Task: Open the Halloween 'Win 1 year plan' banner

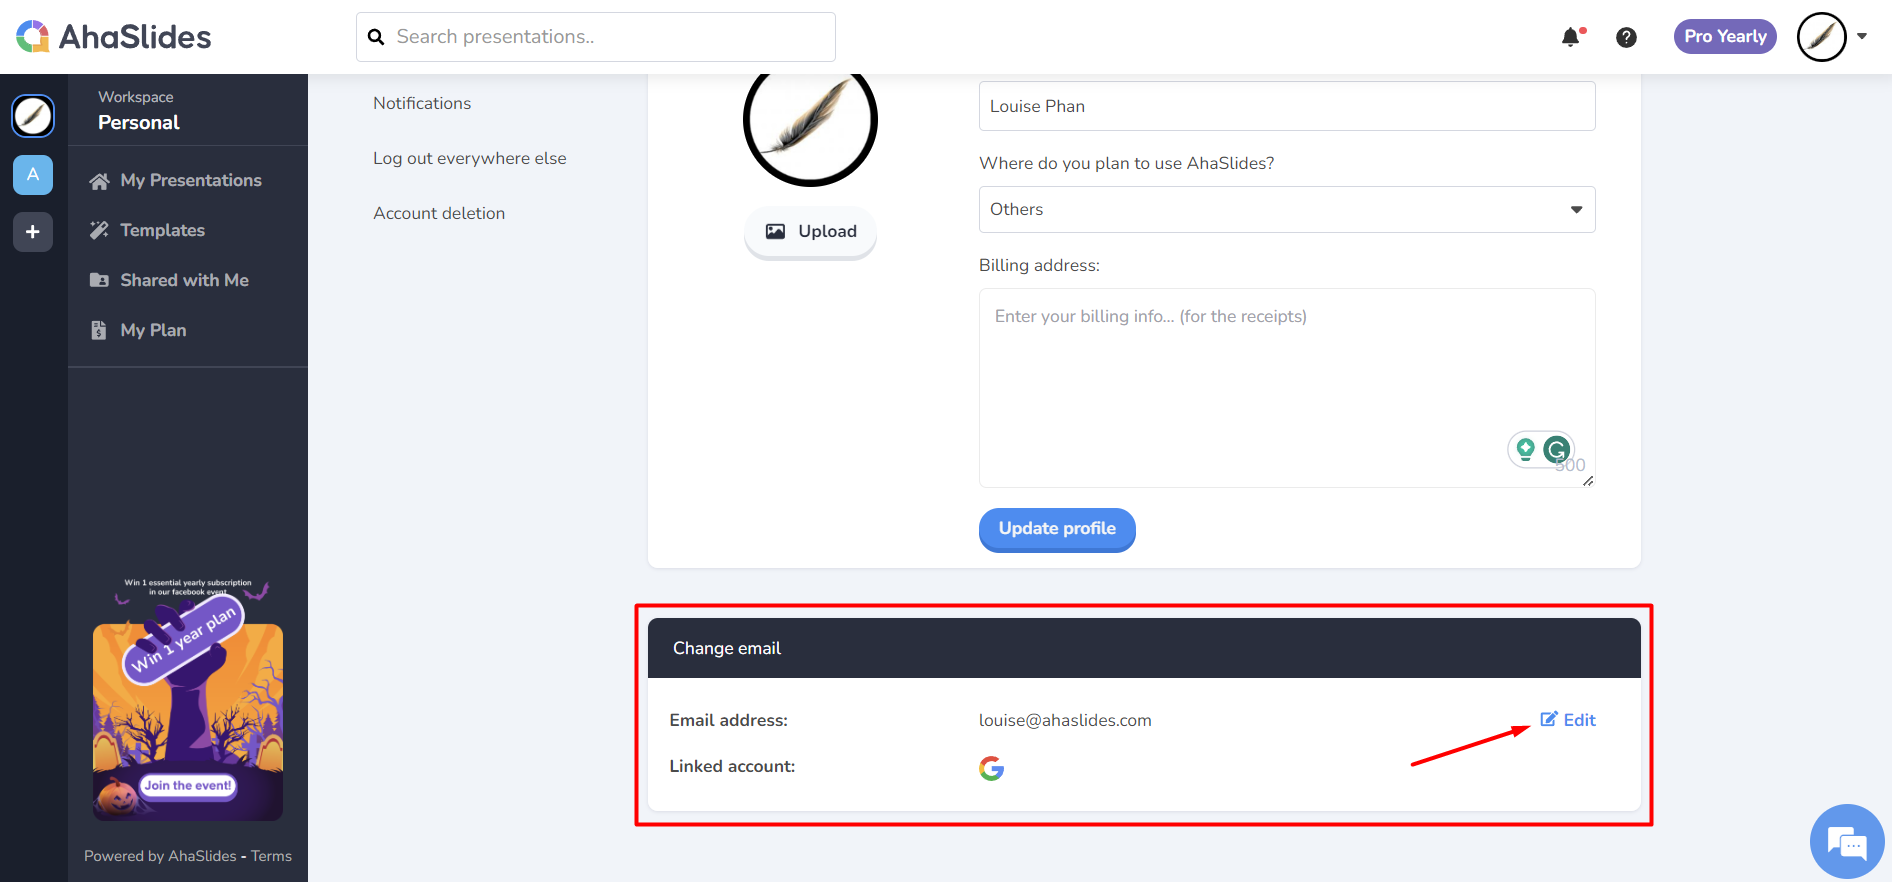Action: (x=188, y=700)
